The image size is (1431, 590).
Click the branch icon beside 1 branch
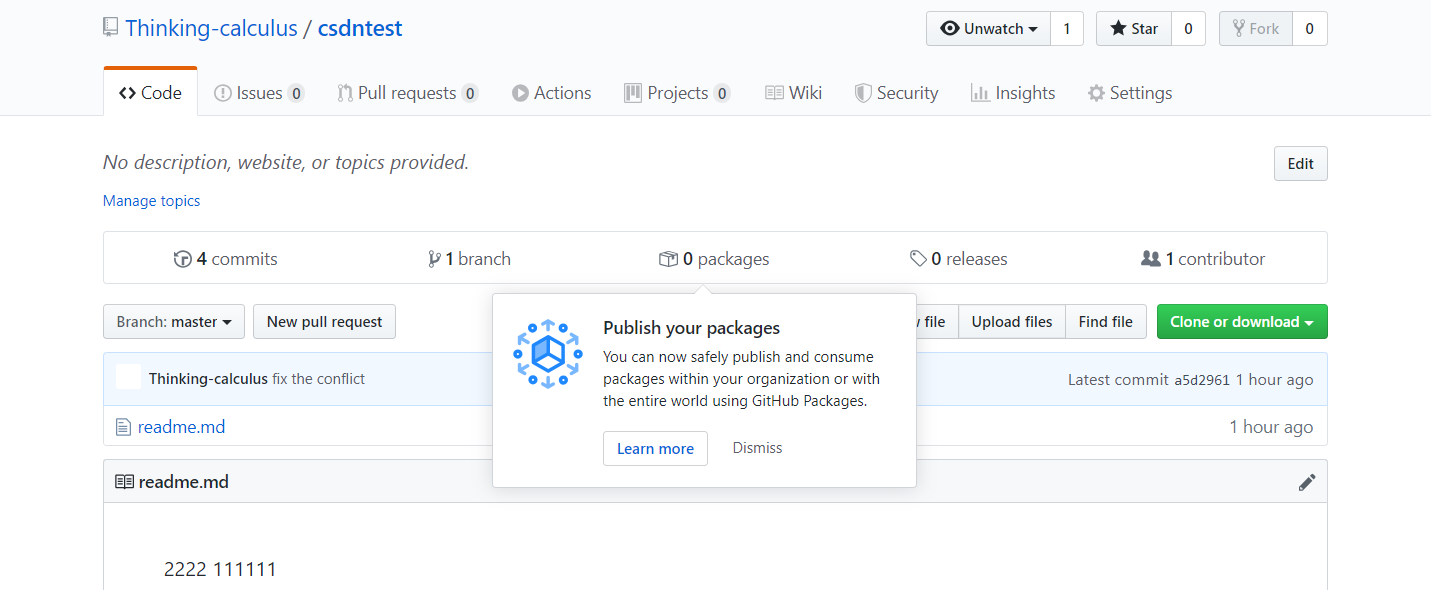click(x=434, y=259)
